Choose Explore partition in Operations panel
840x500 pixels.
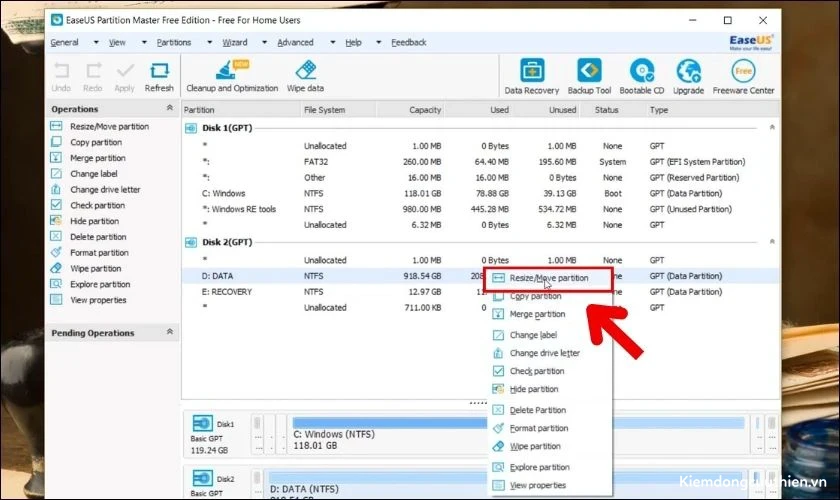tap(100, 285)
